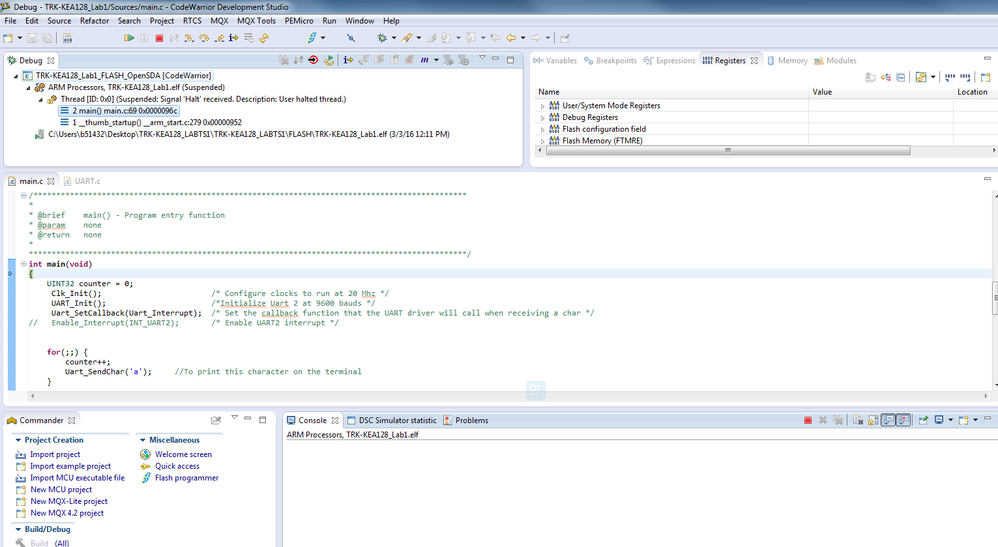Screen dimensions: 998x547
Task: Click Collapse All icon in Registers view
Action: coord(901,77)
